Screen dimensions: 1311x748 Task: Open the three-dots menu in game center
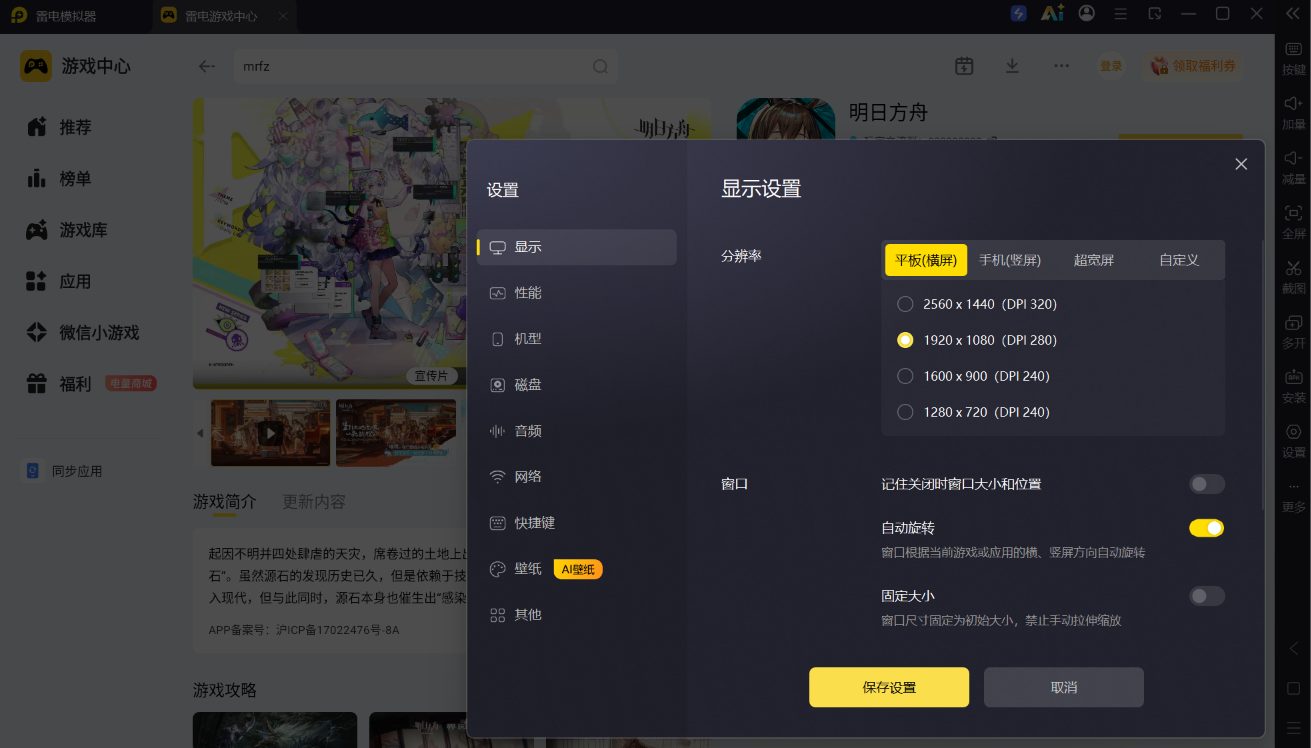pos(1062,66)
